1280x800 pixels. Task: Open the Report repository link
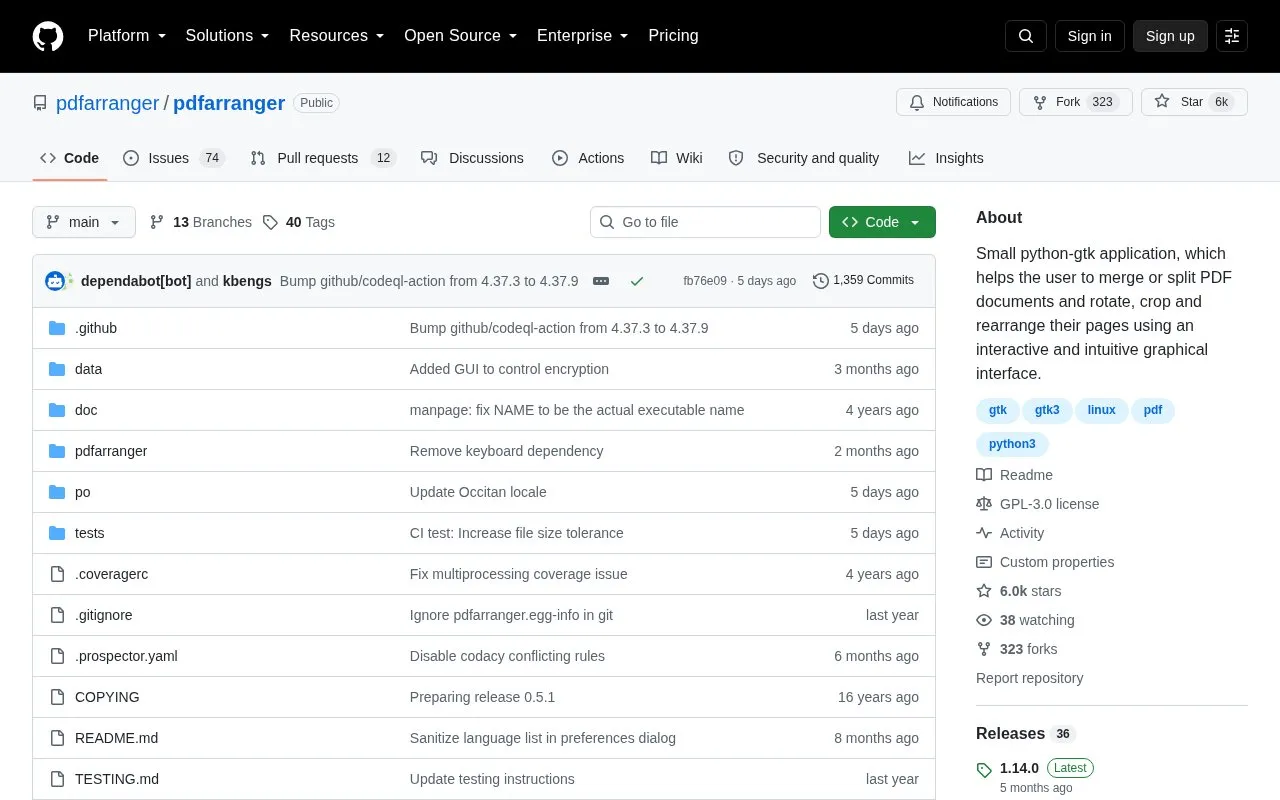point(1030,678)
